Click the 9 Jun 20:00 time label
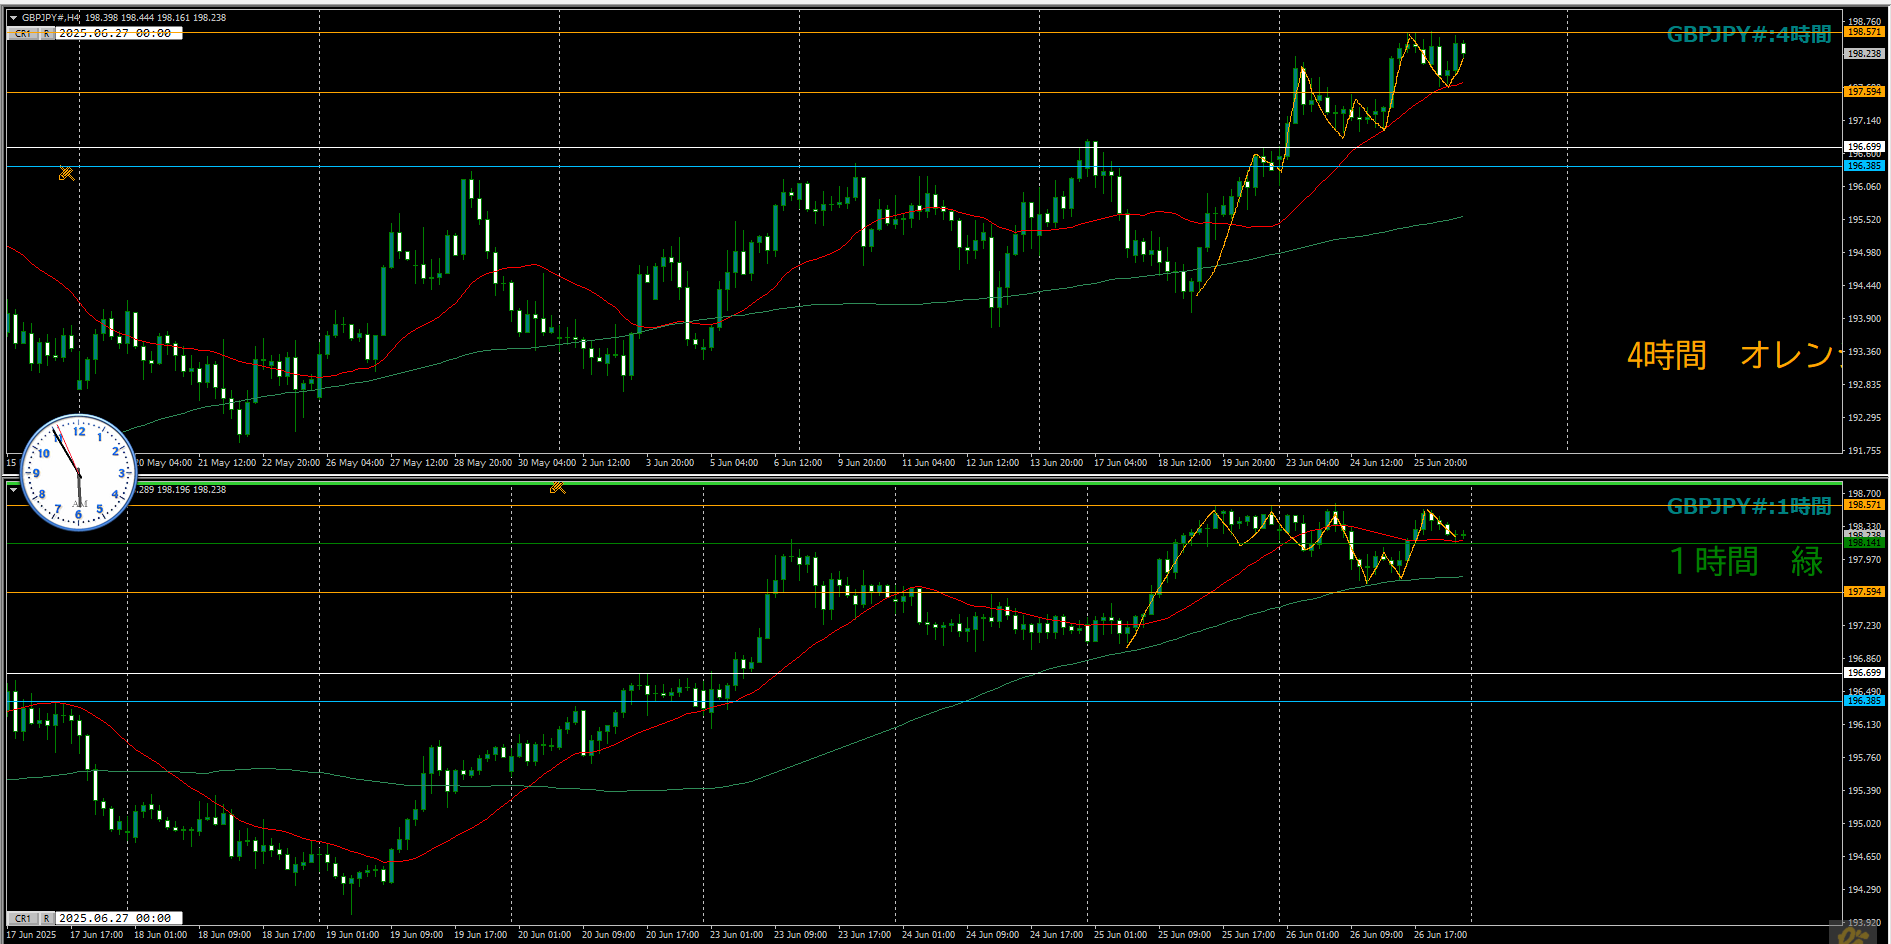This screenshot has width=1891, height=944. click(x=862, y=463)
